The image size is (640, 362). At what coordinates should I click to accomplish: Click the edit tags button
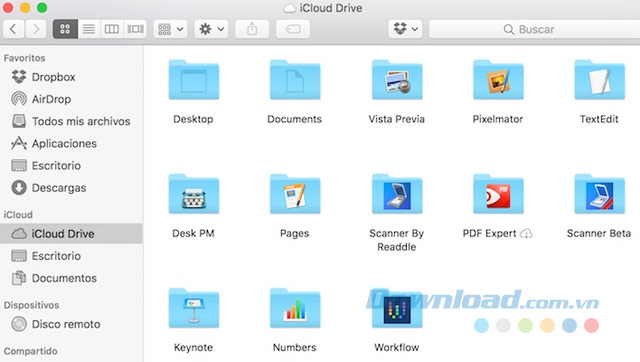293,29
